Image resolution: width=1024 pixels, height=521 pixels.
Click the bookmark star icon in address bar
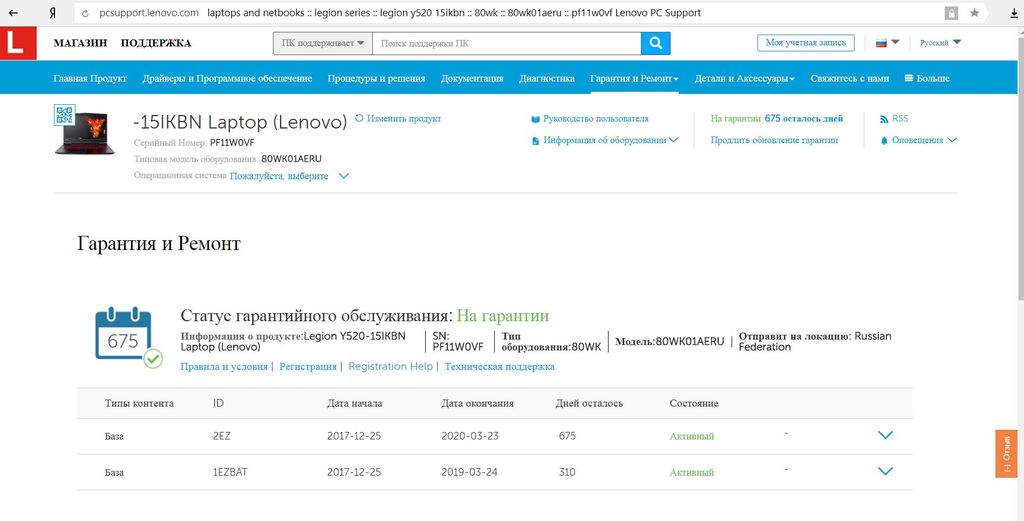click(975, 13)
